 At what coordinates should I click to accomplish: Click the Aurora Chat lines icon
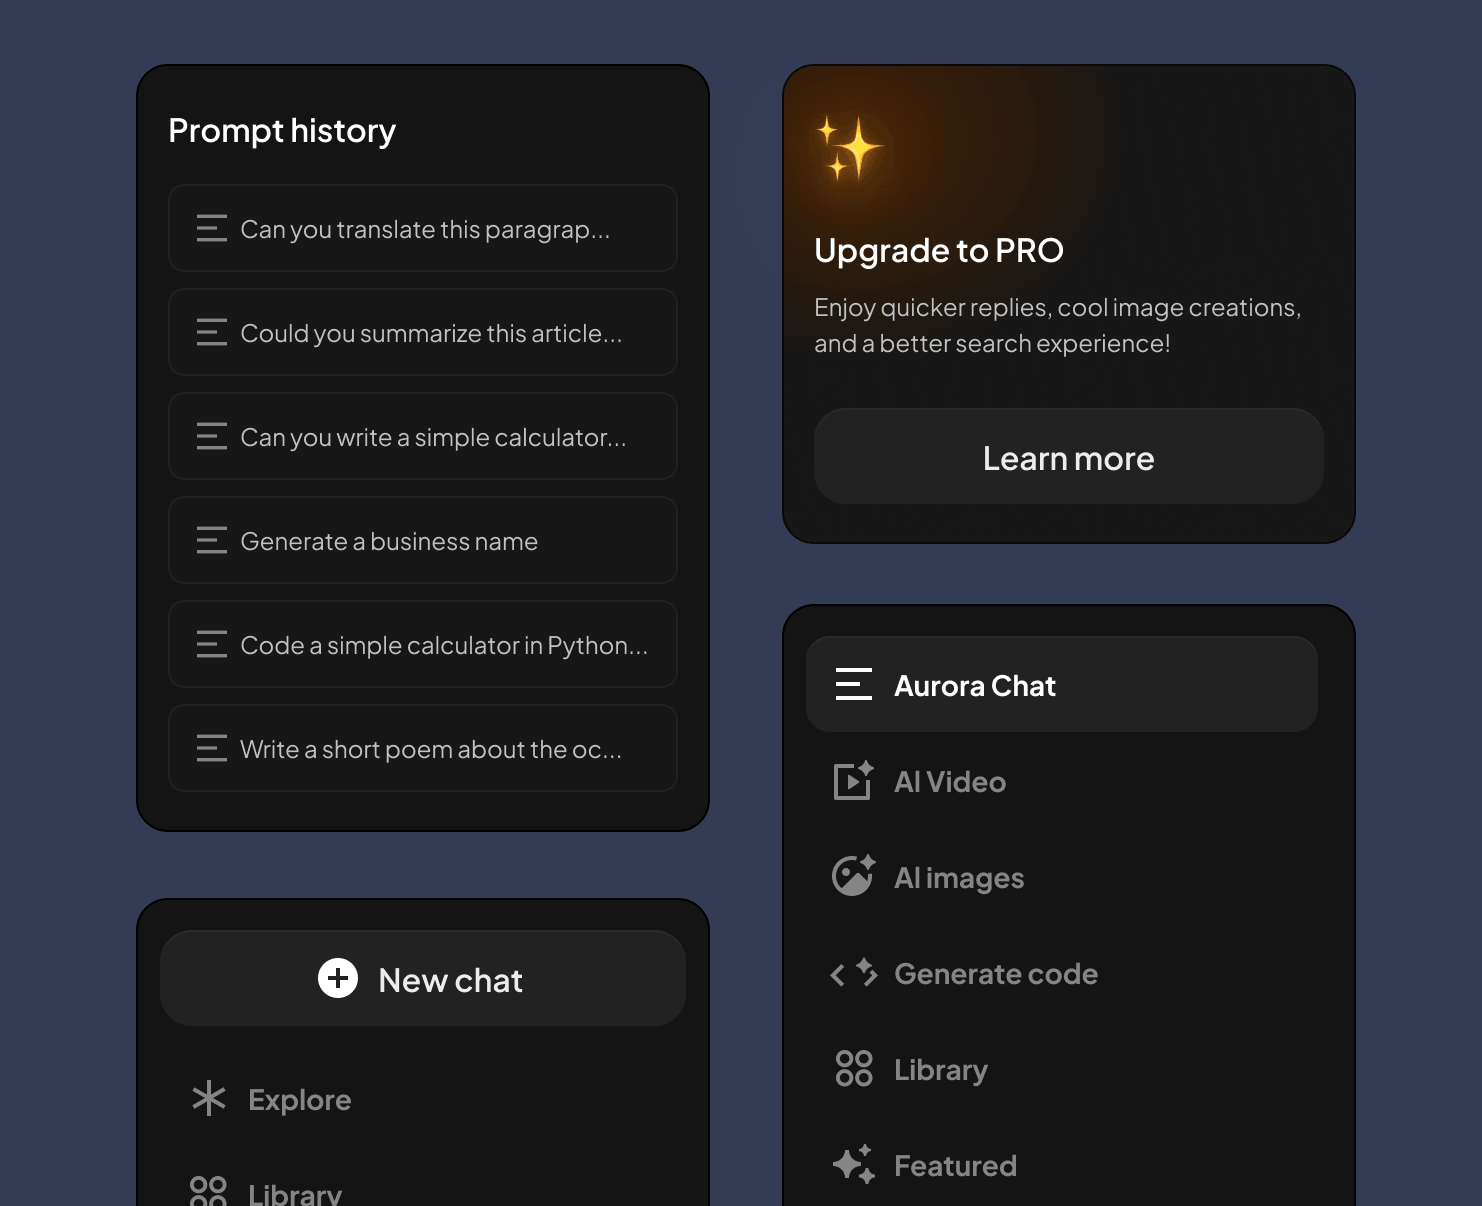854,684
